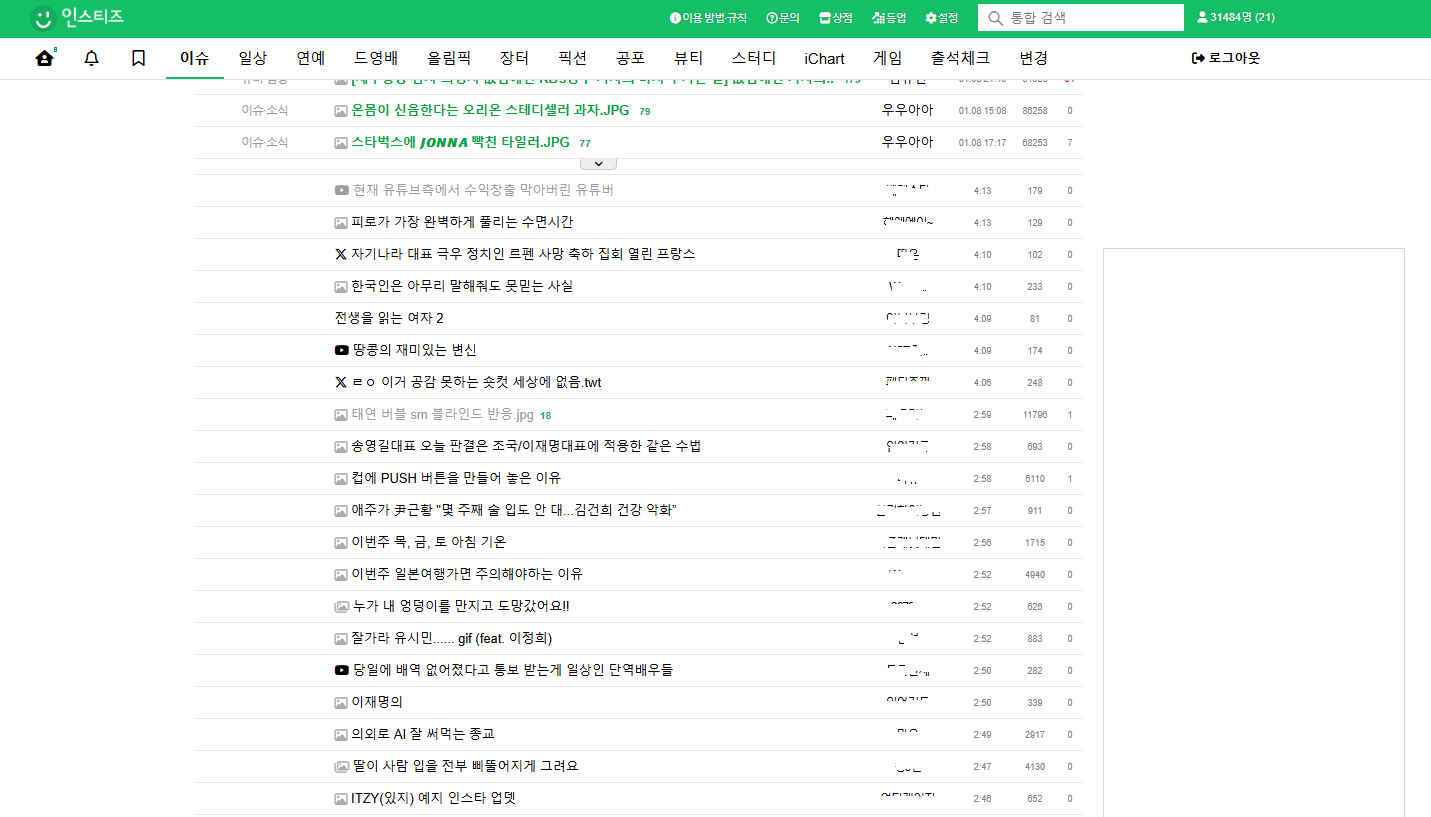Image resolution: width=1431 pixels, height=817 pixels.
Task: Click image icon on 한국인은 아무리 post
Action: [x=341, y=286]
